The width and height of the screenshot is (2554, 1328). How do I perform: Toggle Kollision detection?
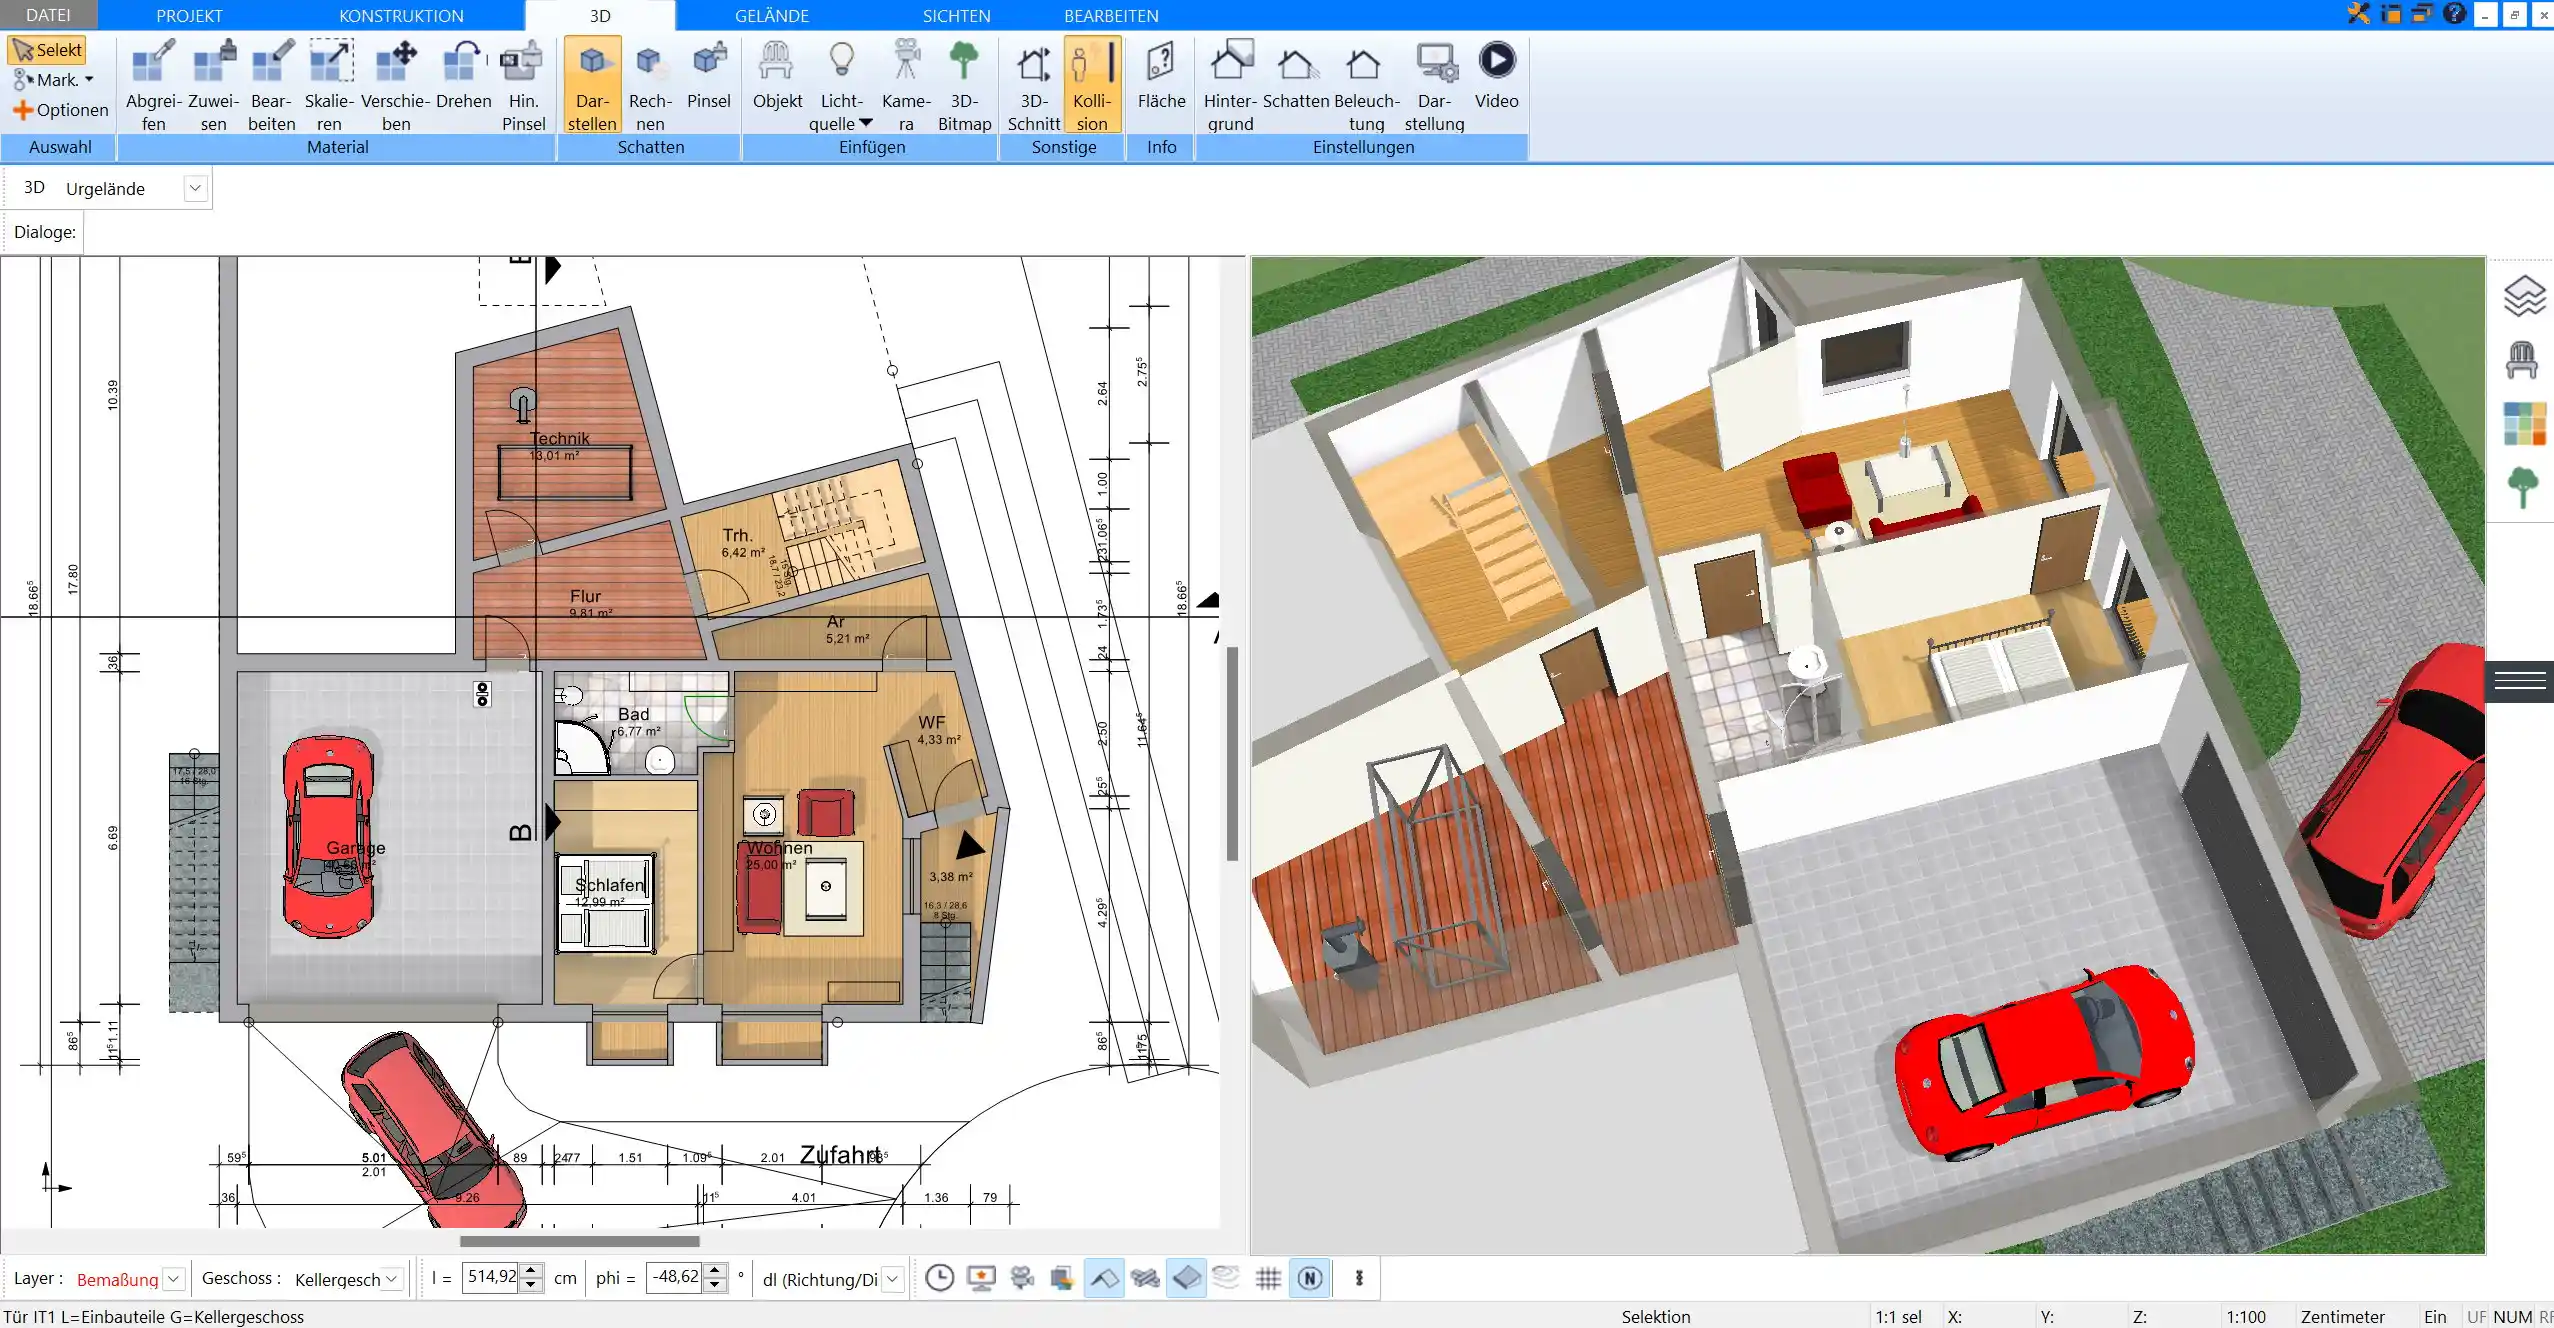coord(1092,85)
